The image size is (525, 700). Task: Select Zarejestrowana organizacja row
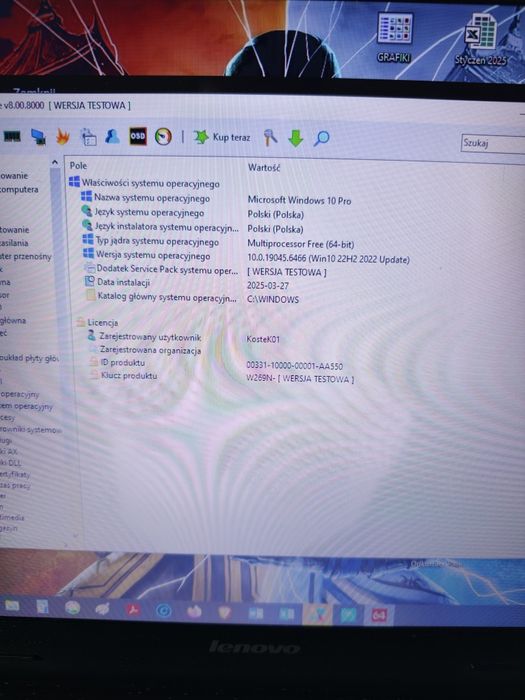pyautogui.click(x=145, y=350)
